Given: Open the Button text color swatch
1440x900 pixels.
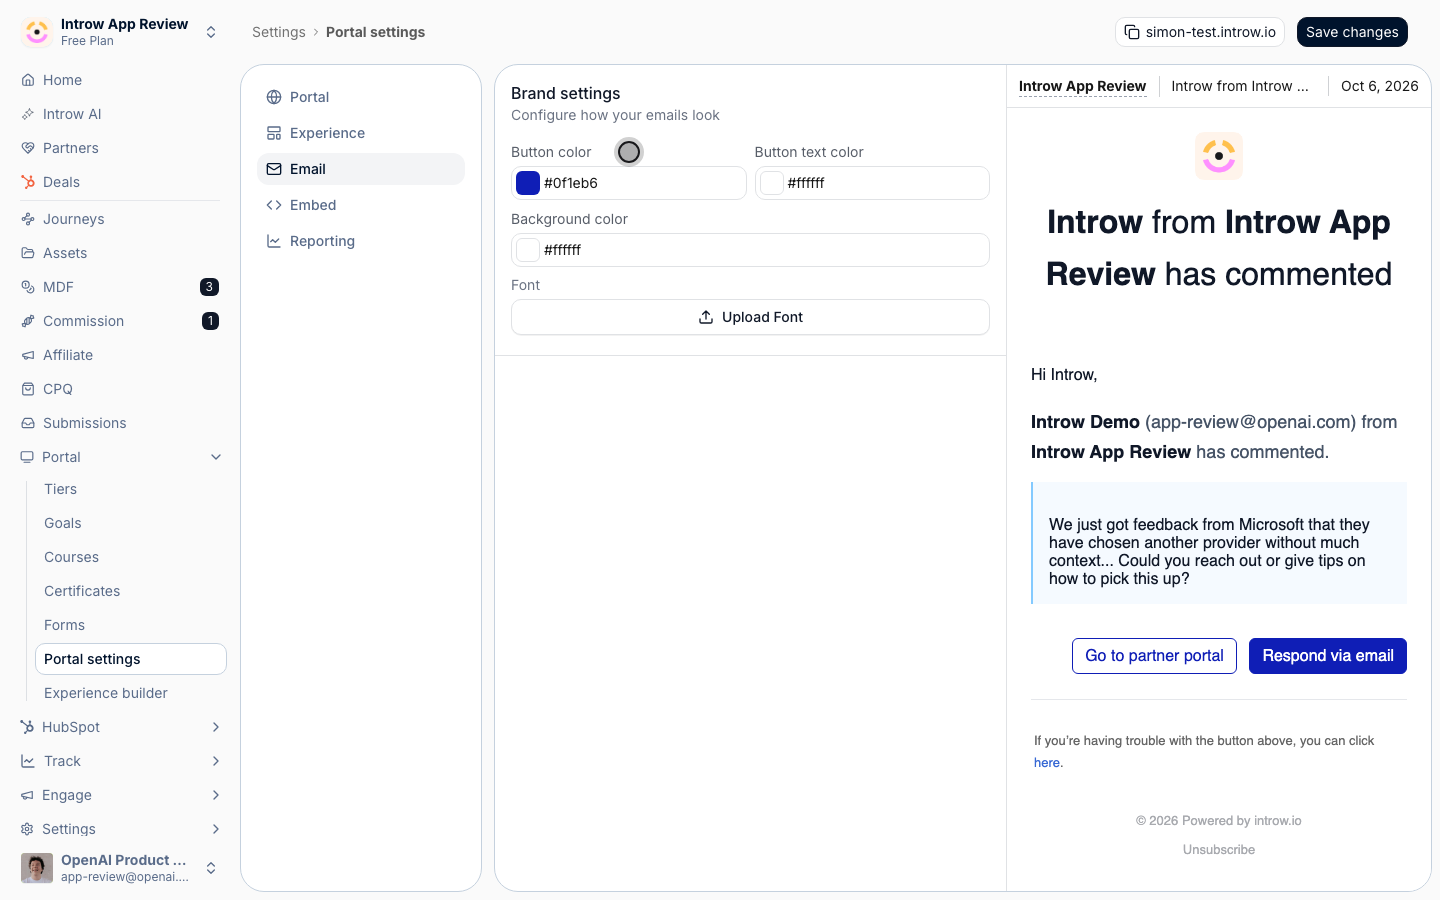Looking at the screenshot, I should [x=771, y=183].
